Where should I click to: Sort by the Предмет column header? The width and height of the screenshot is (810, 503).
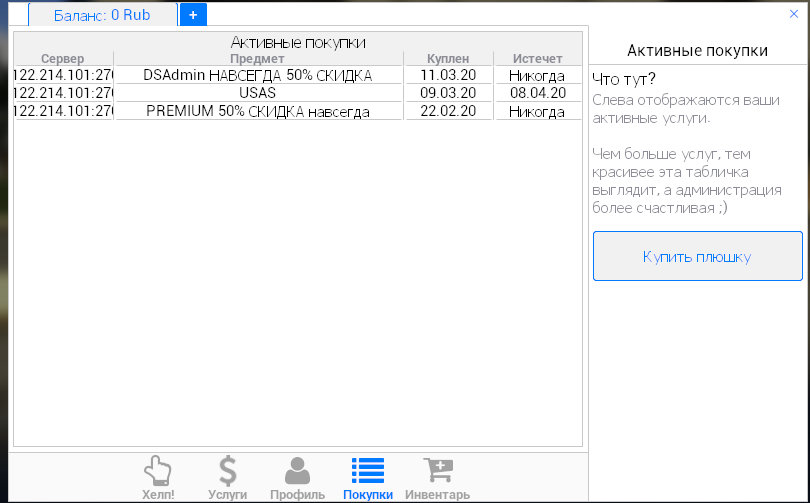[x=258, y=59]
